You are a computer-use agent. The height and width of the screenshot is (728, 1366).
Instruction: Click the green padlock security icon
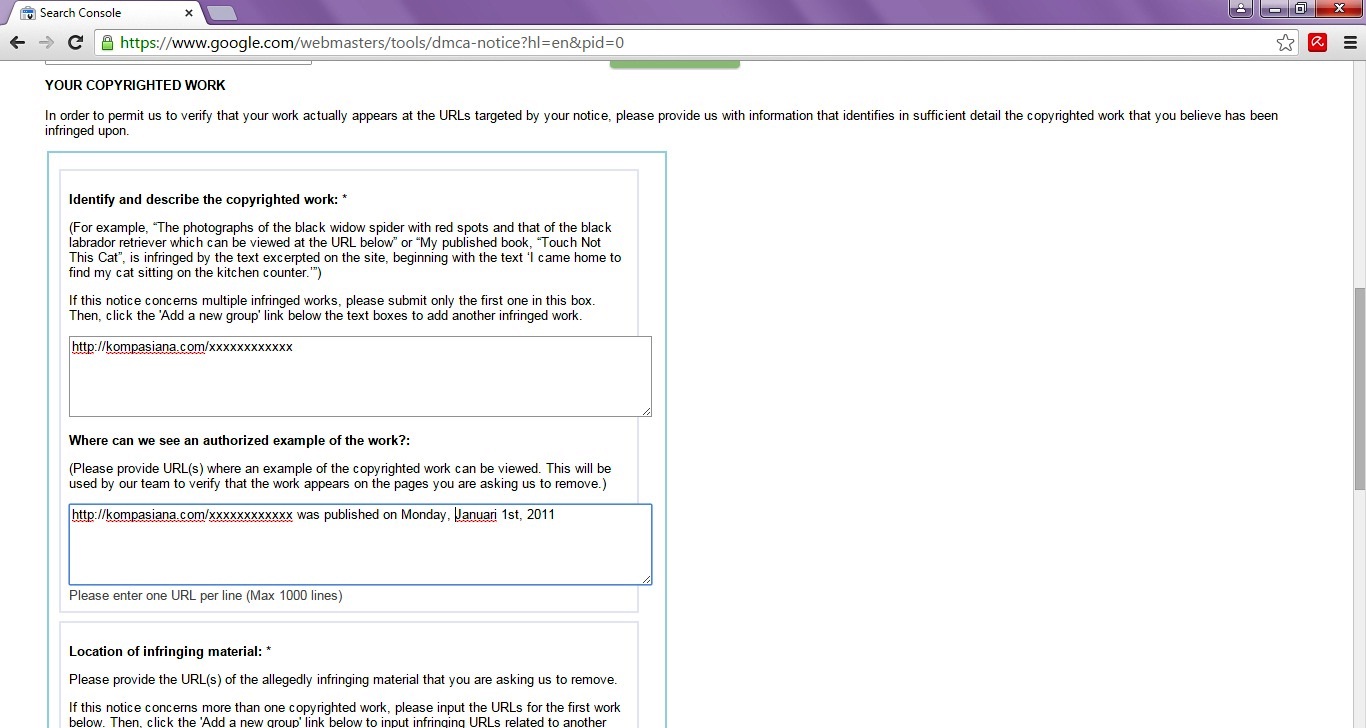(107, 42)
